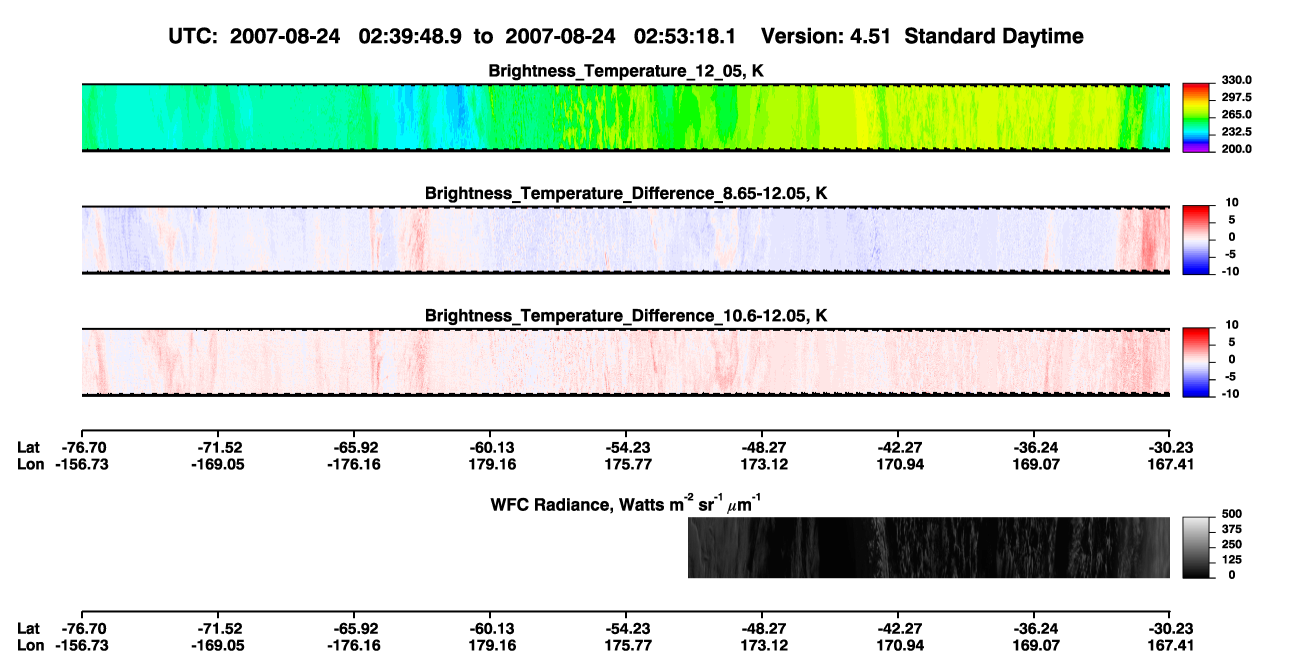Click the 297.5 colorbar label
Viewport: 1300px width, 667px height.
pos(1236,97)
